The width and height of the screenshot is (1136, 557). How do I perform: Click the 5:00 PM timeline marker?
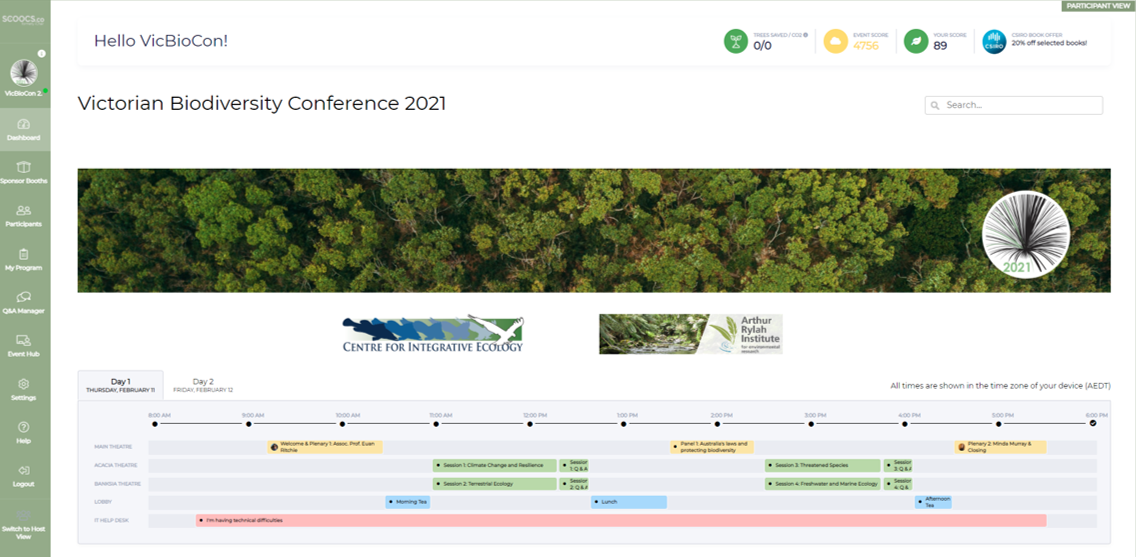(x=999, y=424)
